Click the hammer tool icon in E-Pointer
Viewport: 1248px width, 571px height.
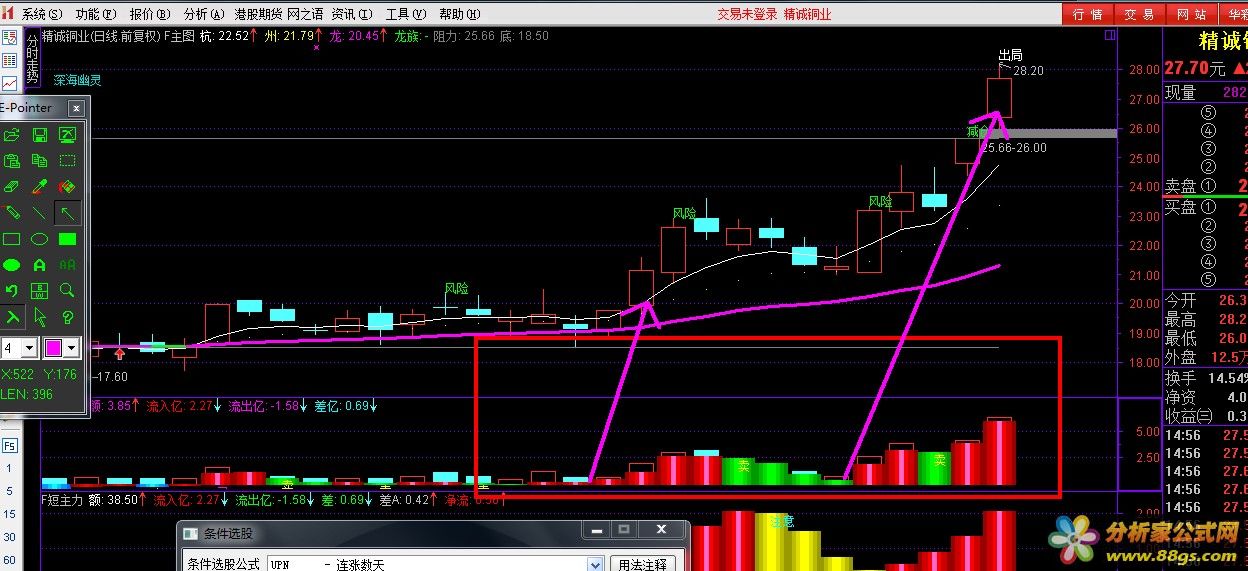[x=12, y=317]
